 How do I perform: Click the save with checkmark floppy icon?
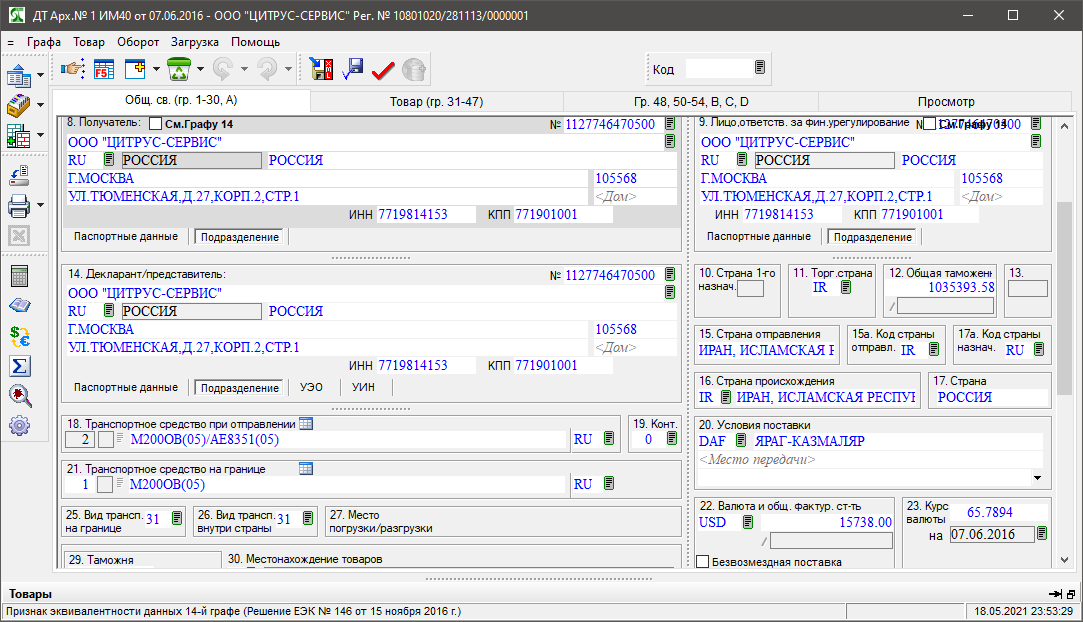pos(352,69)
